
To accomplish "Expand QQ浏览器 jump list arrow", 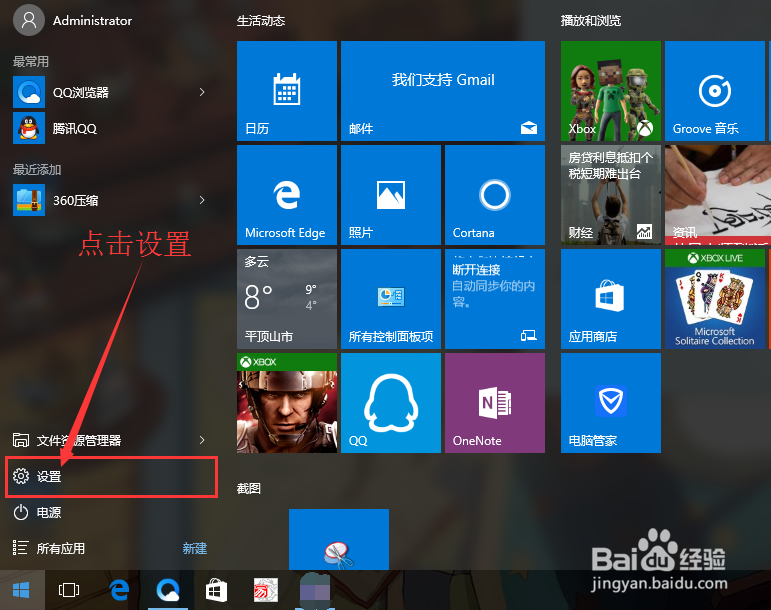I will click(202, 92).
